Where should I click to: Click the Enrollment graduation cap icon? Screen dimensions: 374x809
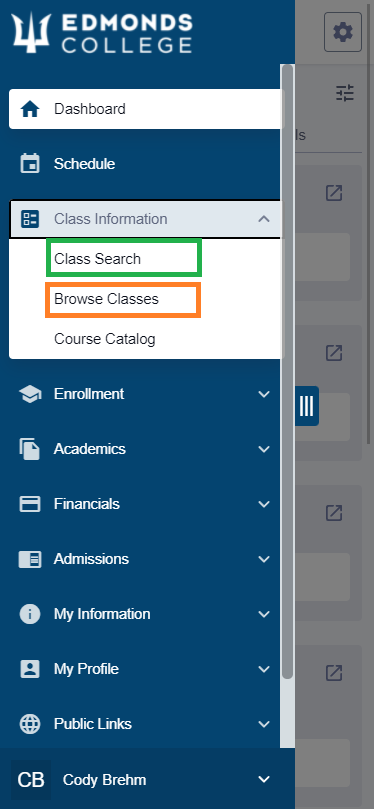[30, 395]
